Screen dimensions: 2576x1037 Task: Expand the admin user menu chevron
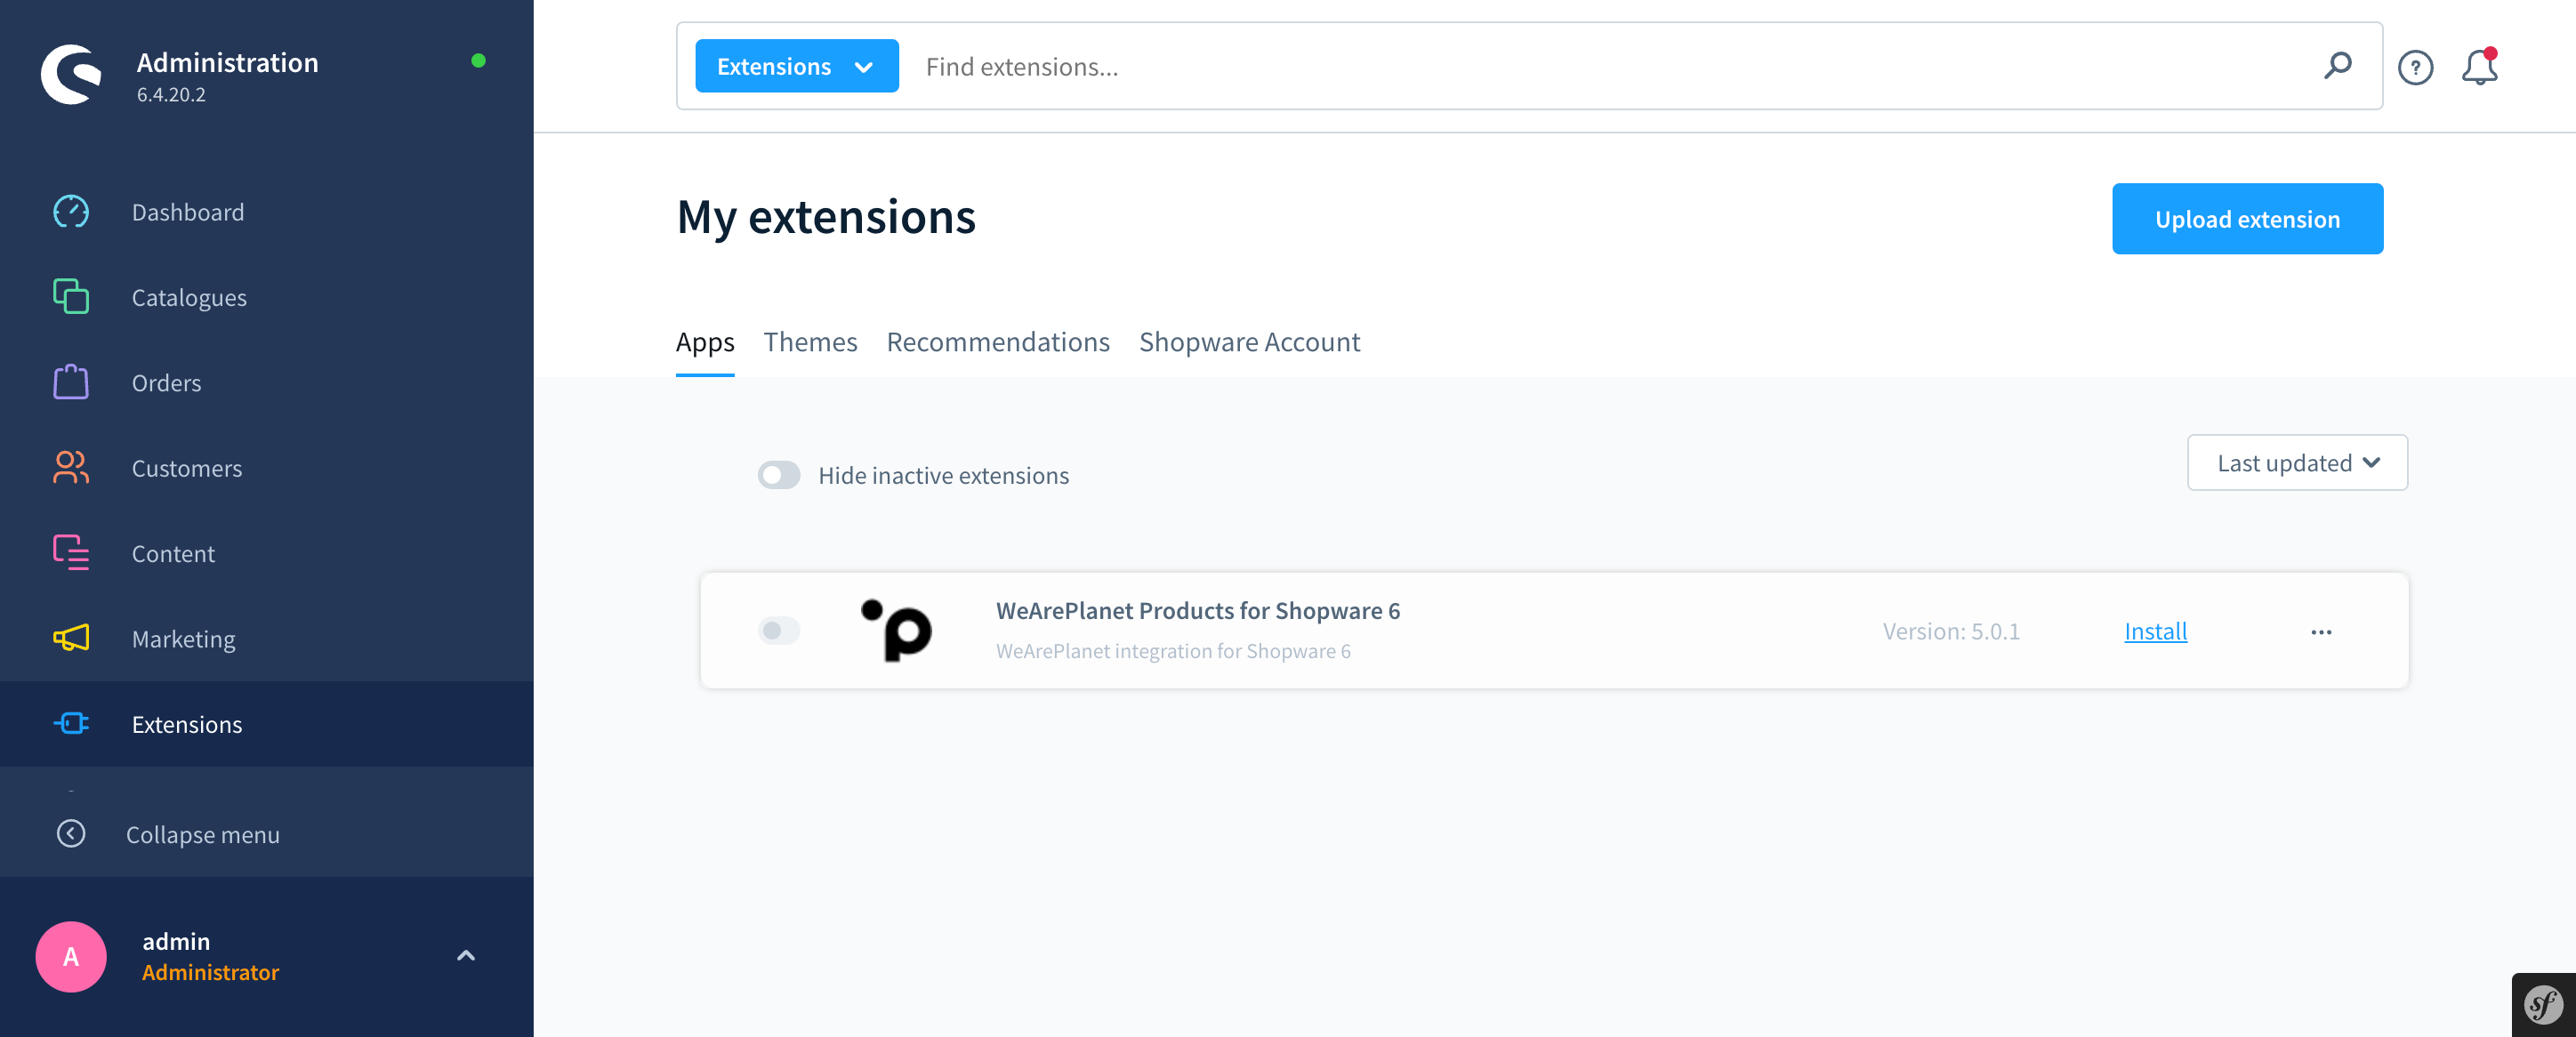(x=466, y=956)
